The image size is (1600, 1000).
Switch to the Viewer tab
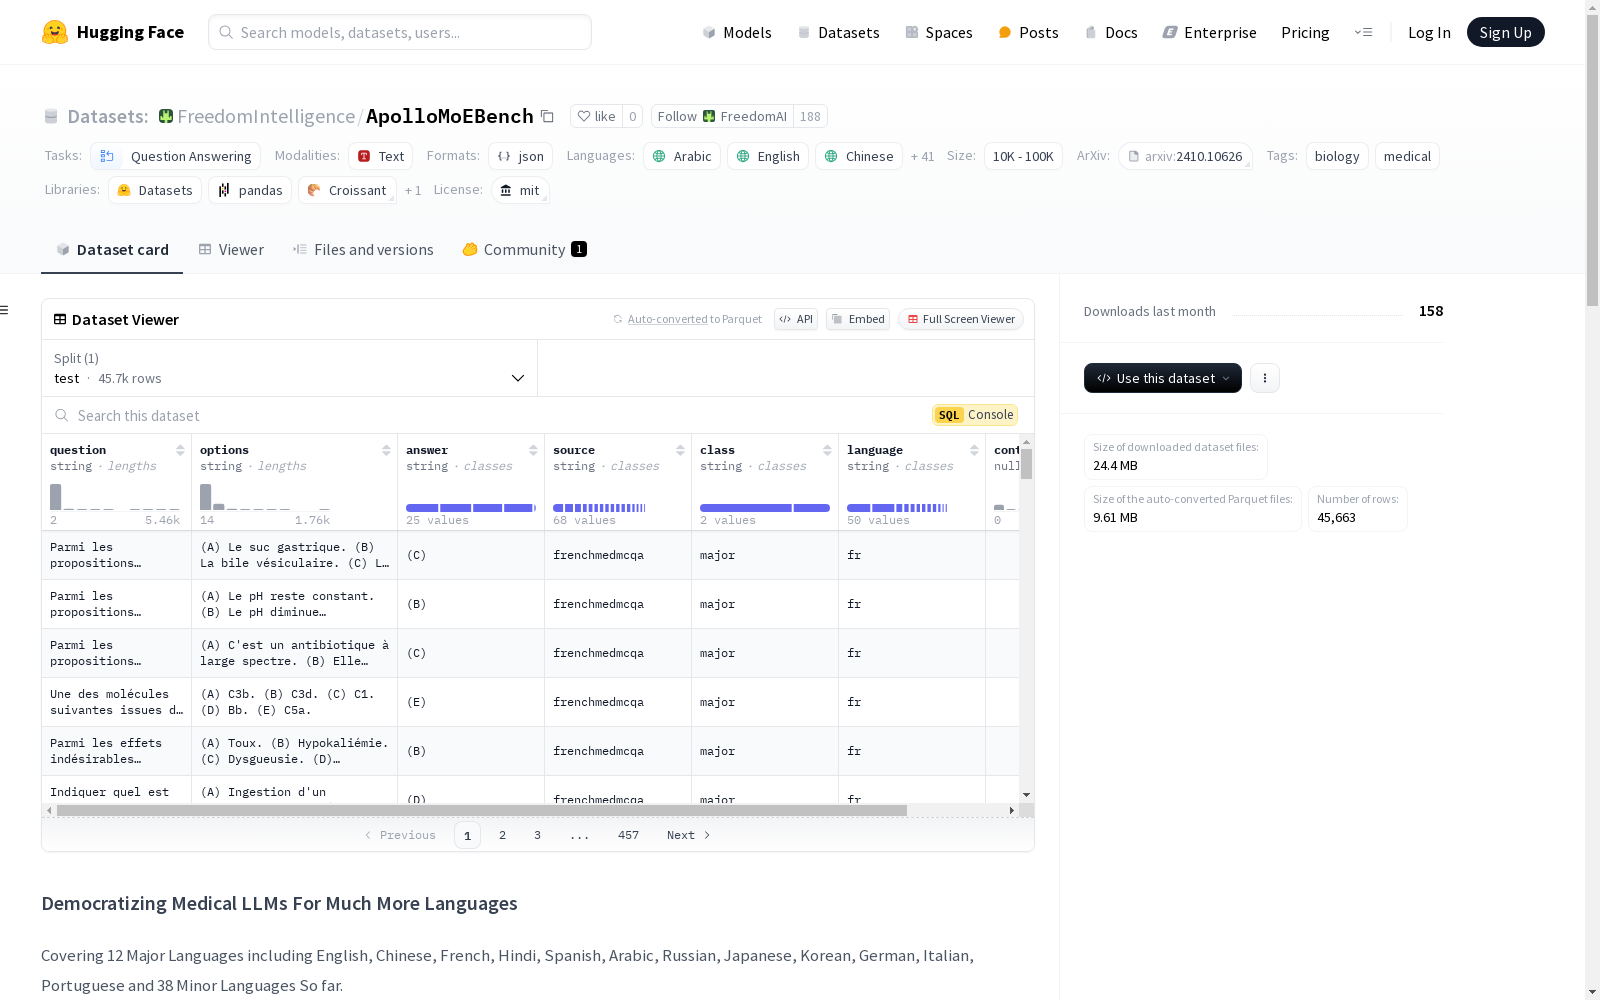[x=231, y=250]
